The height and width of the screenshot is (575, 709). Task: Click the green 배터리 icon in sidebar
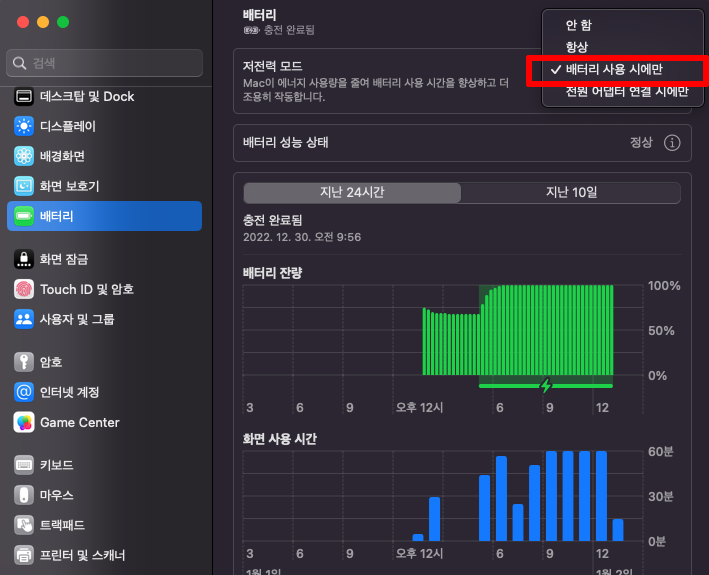[24, 216]
